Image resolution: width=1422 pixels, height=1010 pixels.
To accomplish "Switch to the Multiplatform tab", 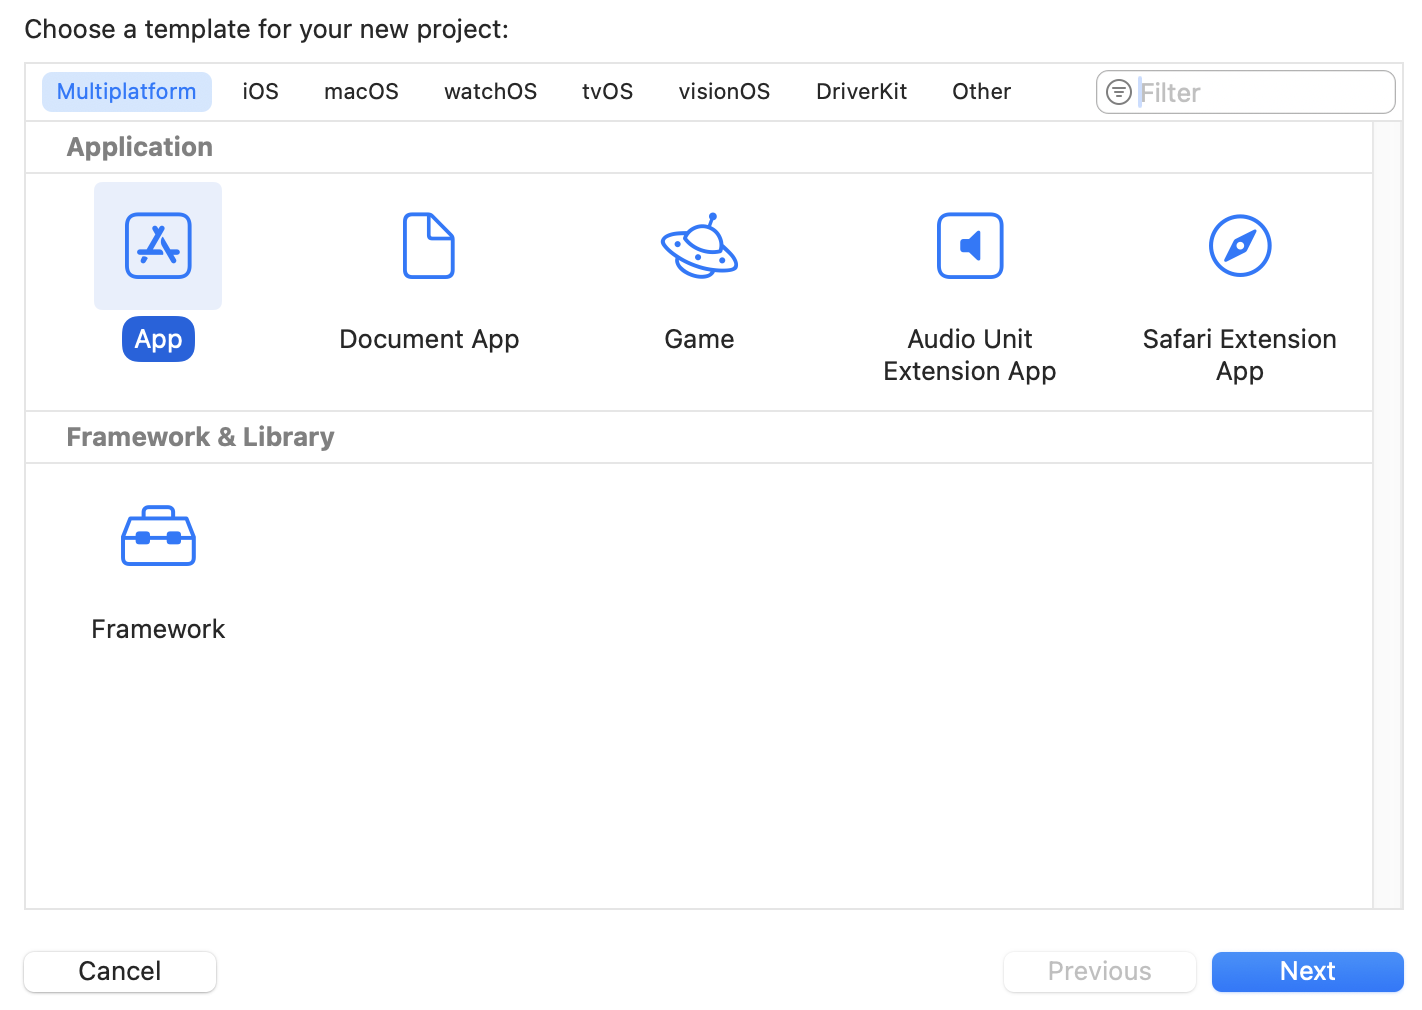I will click(x=127, y=92).
